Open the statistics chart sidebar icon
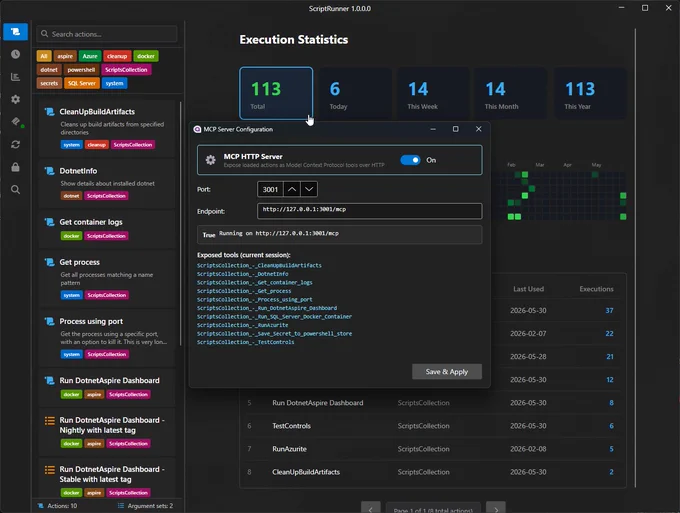Viewport: 680px width, 513px height. pyautogui.click(x=16, y=77)
